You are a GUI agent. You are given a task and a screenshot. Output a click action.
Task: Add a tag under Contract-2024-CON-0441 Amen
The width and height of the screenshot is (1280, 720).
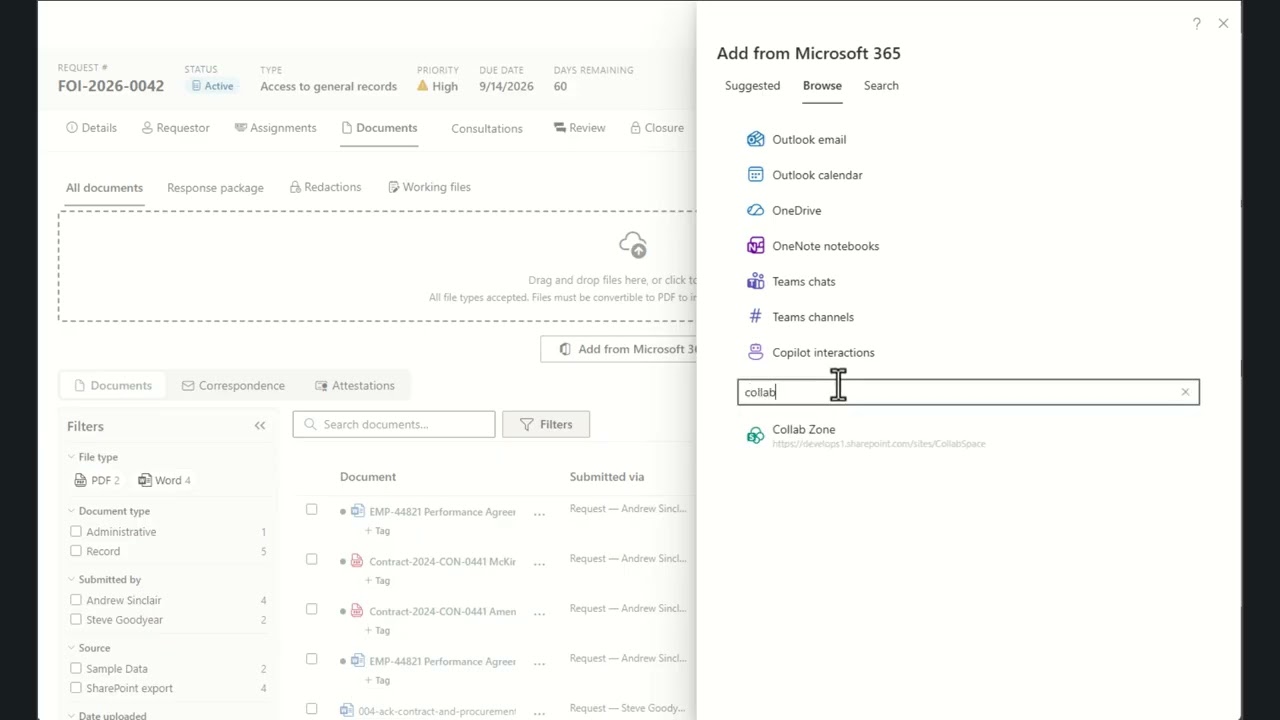click(x=377, y=631)
